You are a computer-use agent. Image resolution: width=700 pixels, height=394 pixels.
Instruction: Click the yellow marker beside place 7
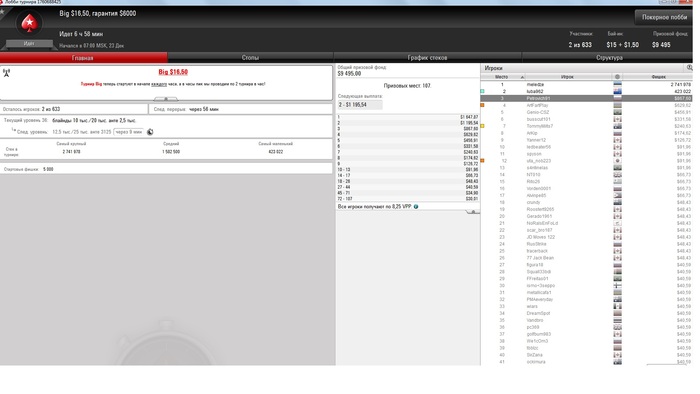point(482,126)
